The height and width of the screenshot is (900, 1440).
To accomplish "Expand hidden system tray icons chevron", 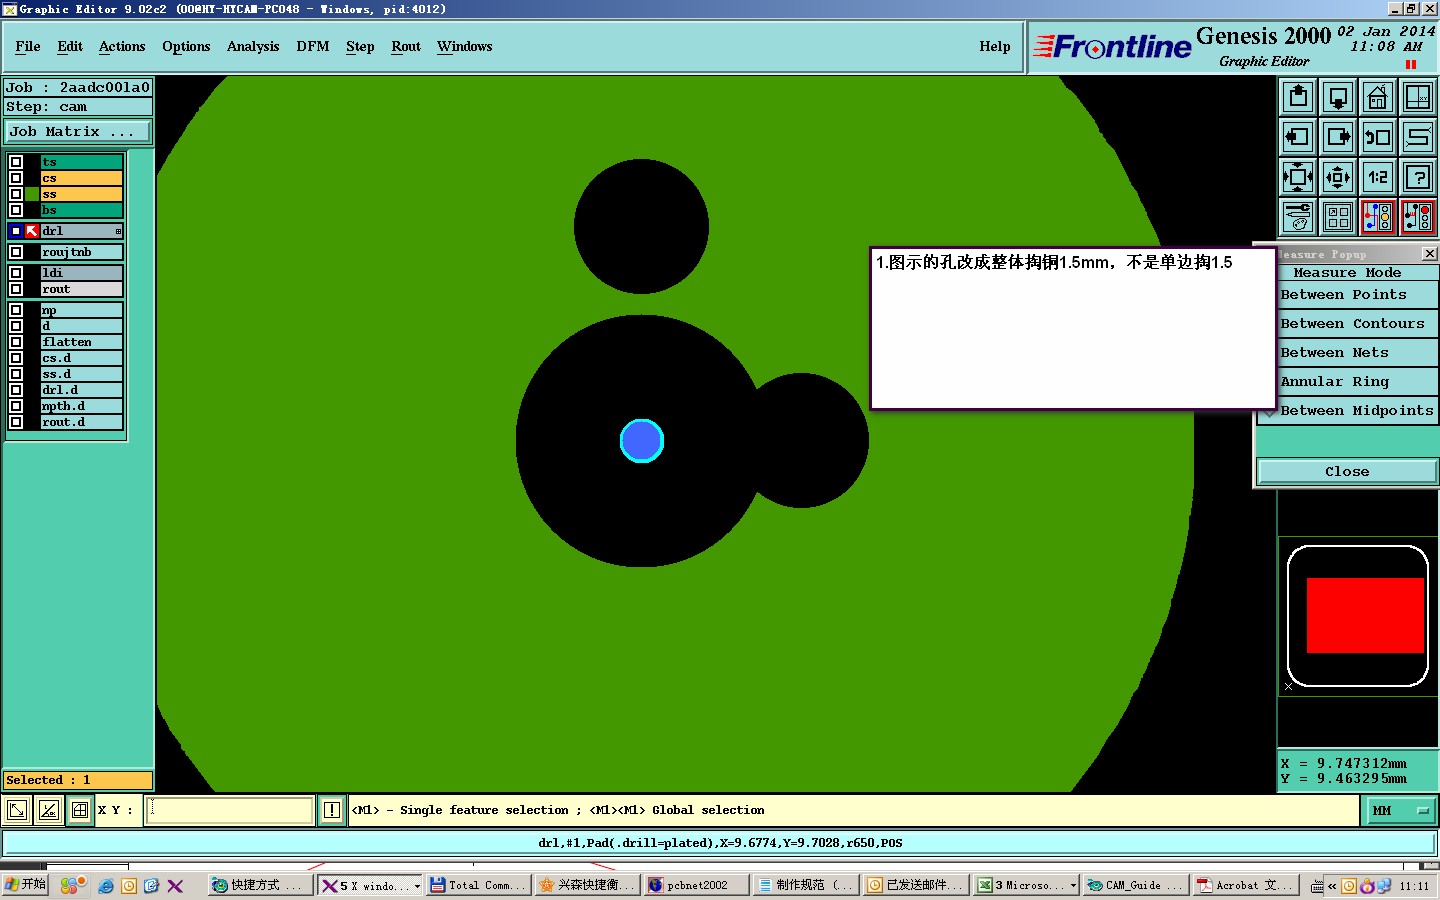I will click(x=1332, y=886).
